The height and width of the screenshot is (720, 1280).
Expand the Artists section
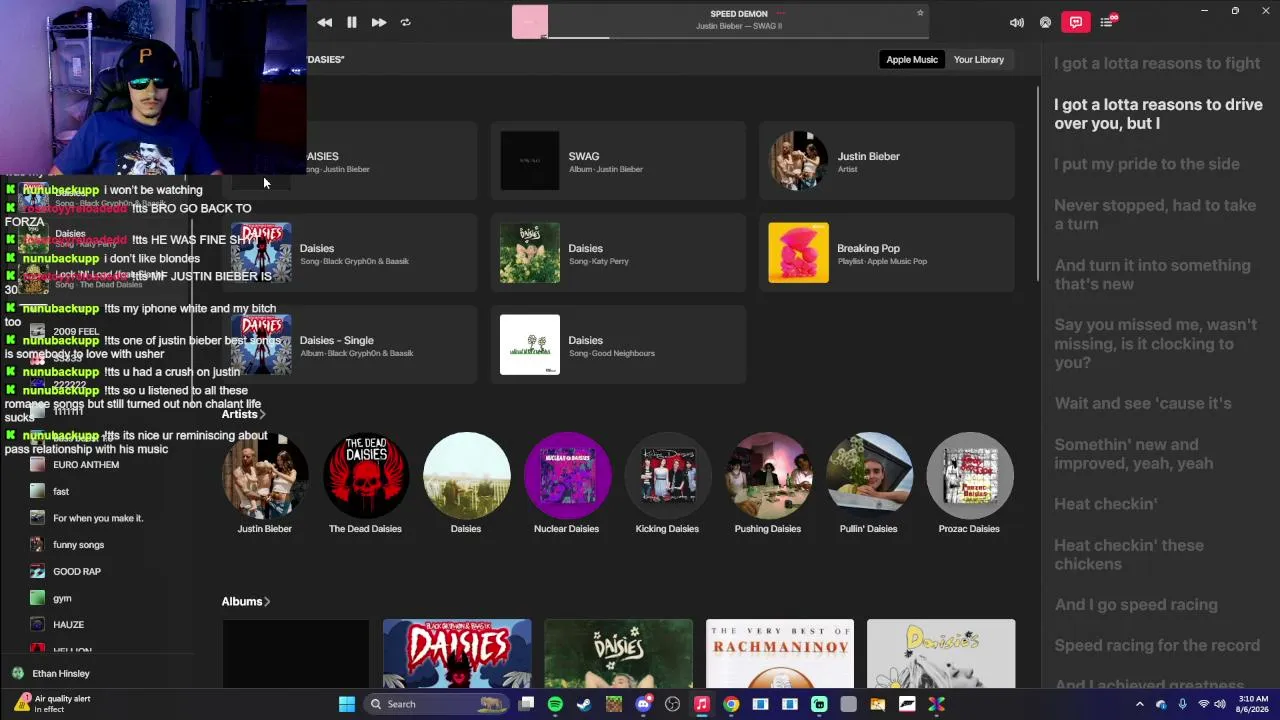pyautogui.click(x=243, y=414)
